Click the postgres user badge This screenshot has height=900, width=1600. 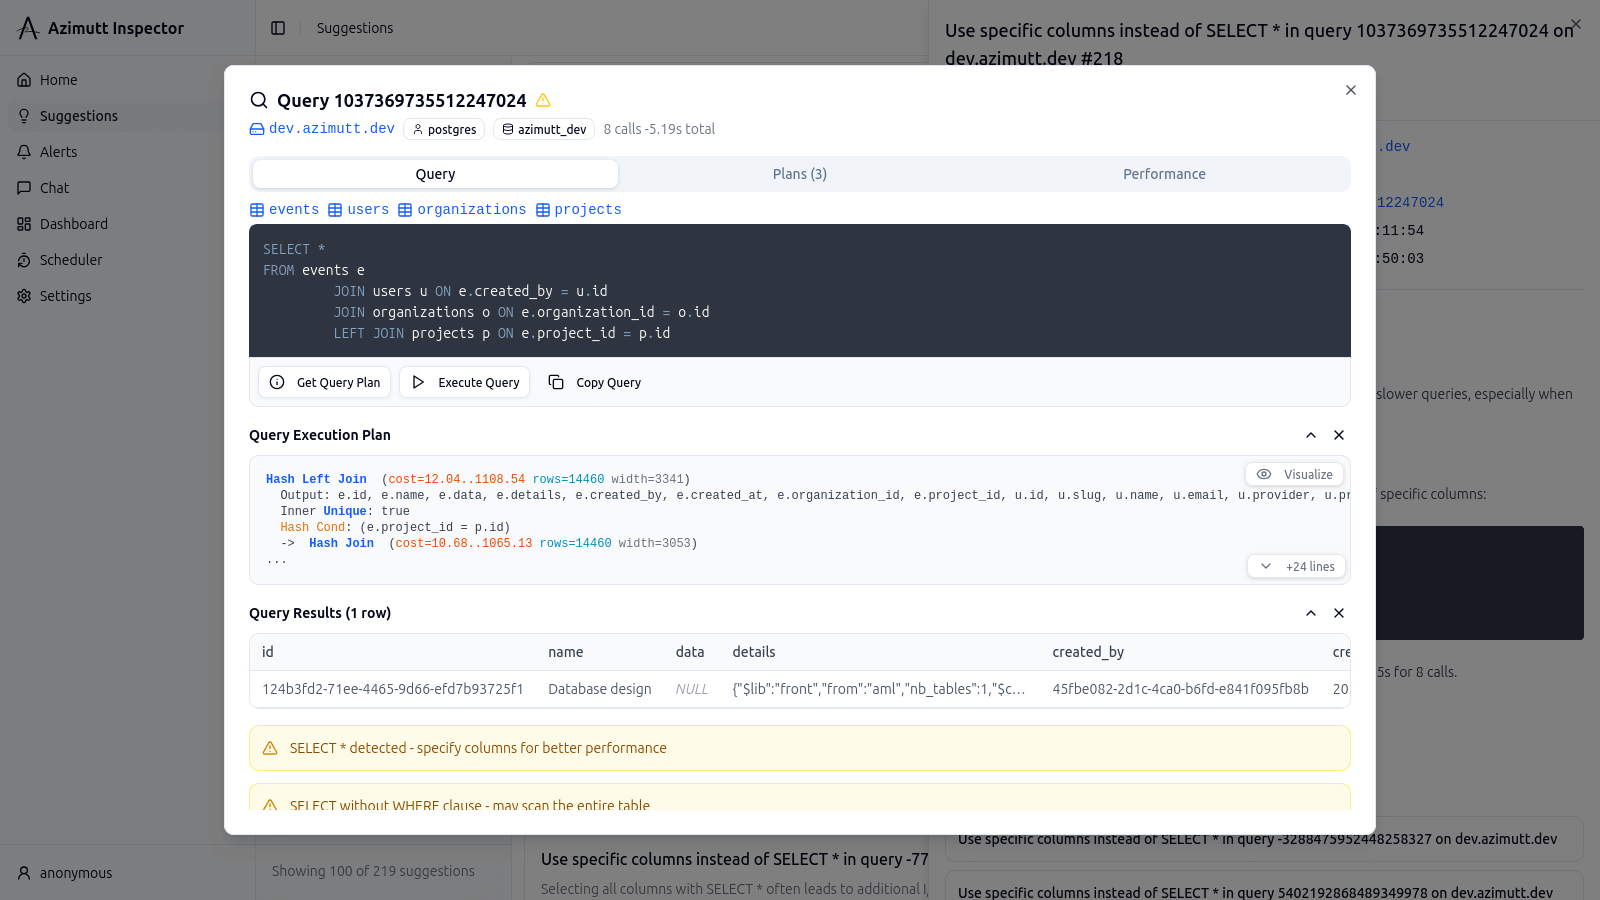point(444,129)
